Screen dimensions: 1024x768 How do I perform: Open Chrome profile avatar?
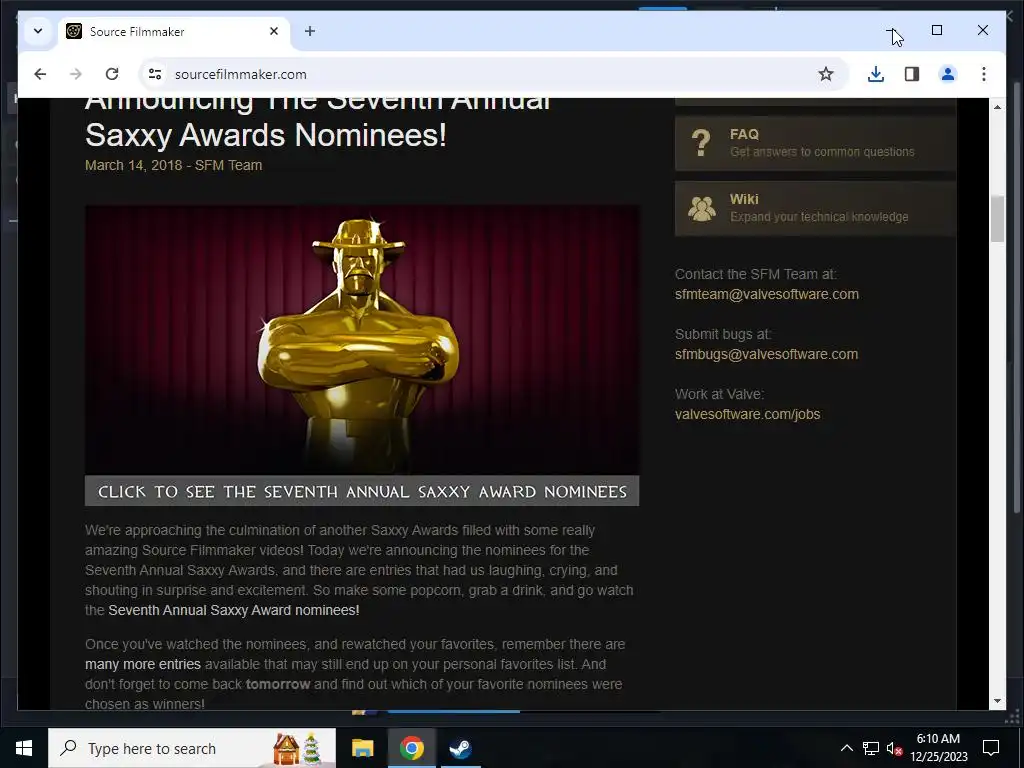click(948, 74)
